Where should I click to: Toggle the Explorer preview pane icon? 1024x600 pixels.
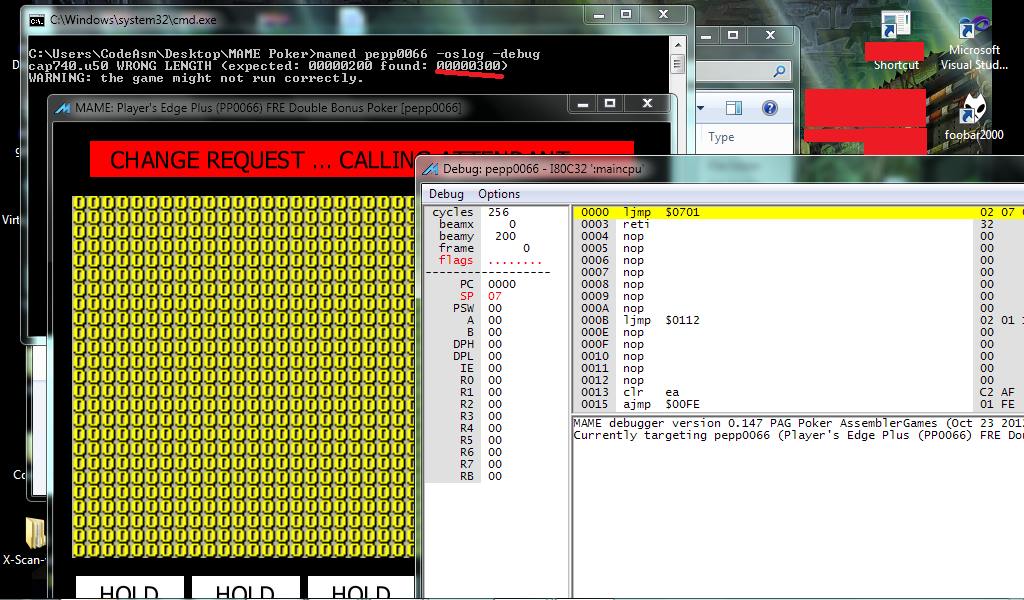click(734, 108)
